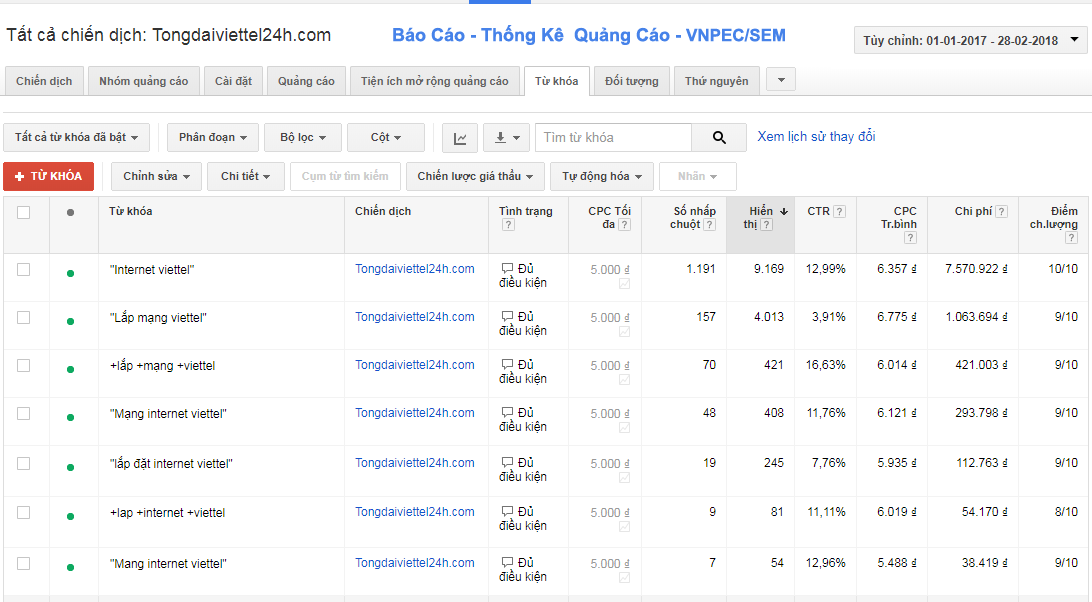Click green status dot for "Mạng internet viettel"

[70, 417]
